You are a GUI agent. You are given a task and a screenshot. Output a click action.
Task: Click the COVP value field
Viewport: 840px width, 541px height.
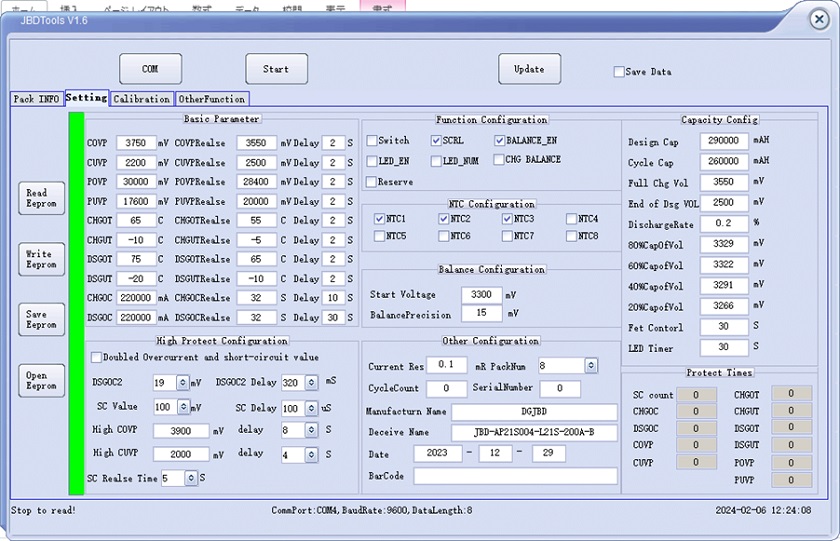[x=136, y=143]
